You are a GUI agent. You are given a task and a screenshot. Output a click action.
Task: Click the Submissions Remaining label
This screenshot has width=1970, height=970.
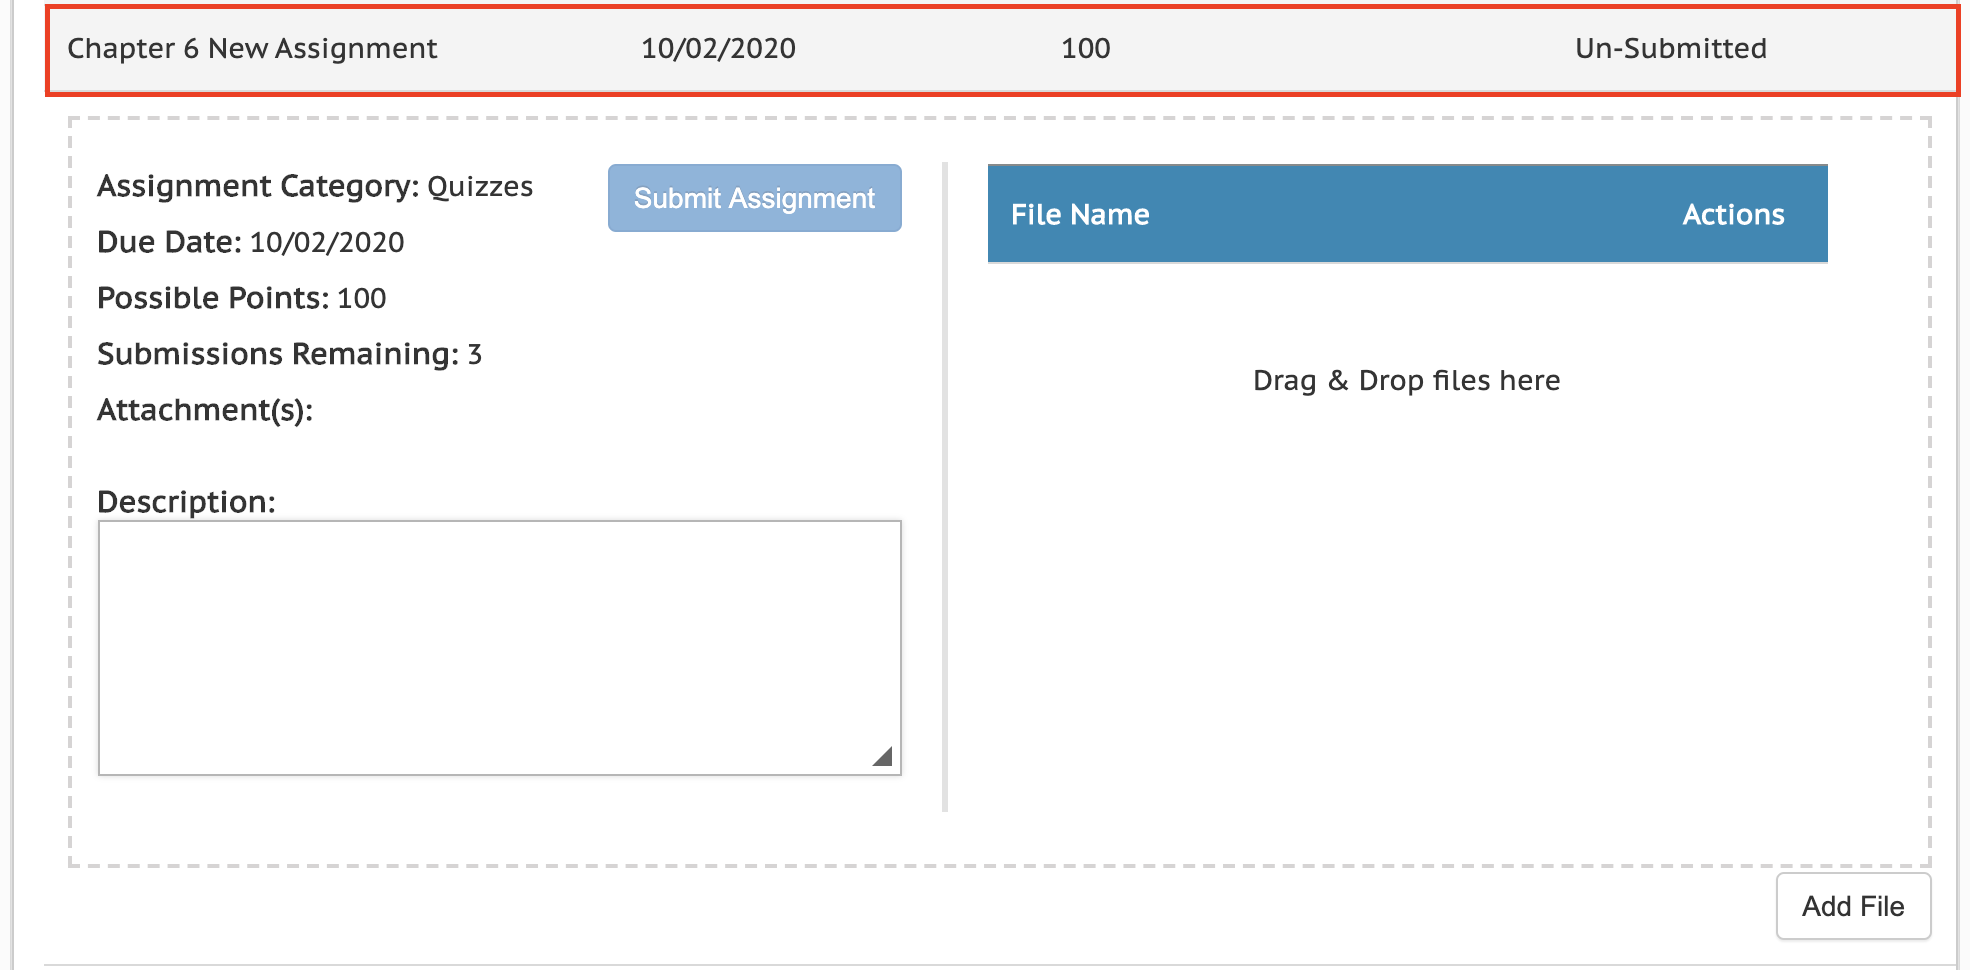tap(278, 354)
